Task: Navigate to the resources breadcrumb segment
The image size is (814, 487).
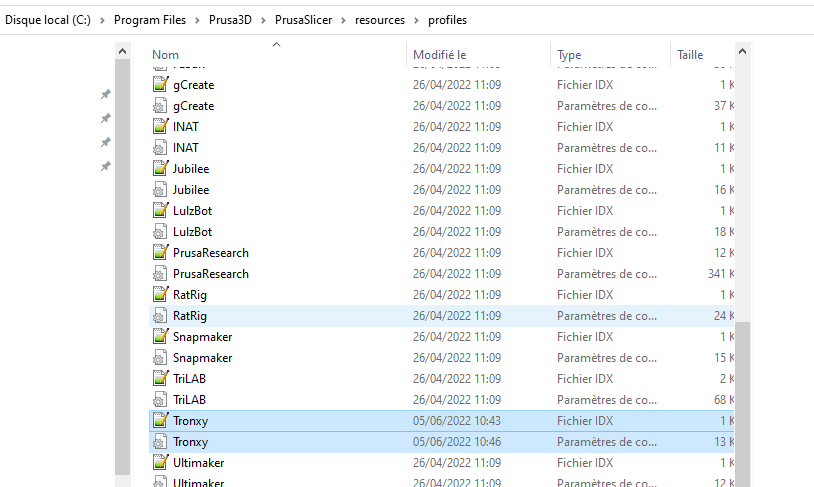Action: tap(380, 20)
